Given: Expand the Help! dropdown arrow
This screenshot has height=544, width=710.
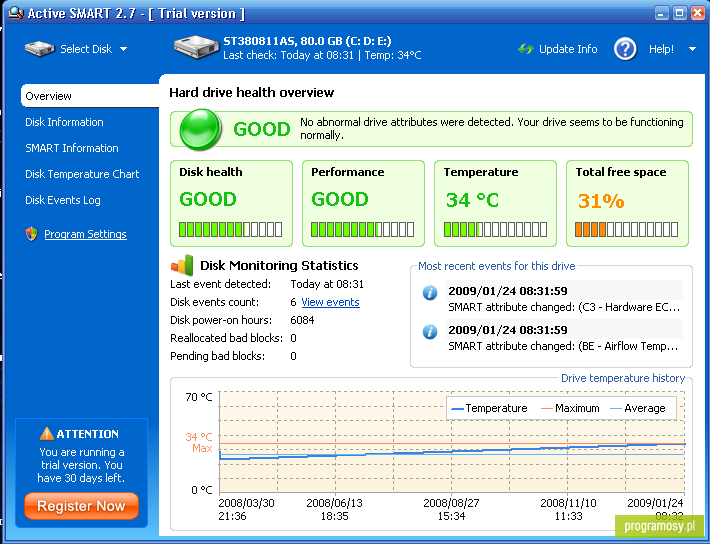Looking at the screenshot, I should pos(692,49).
